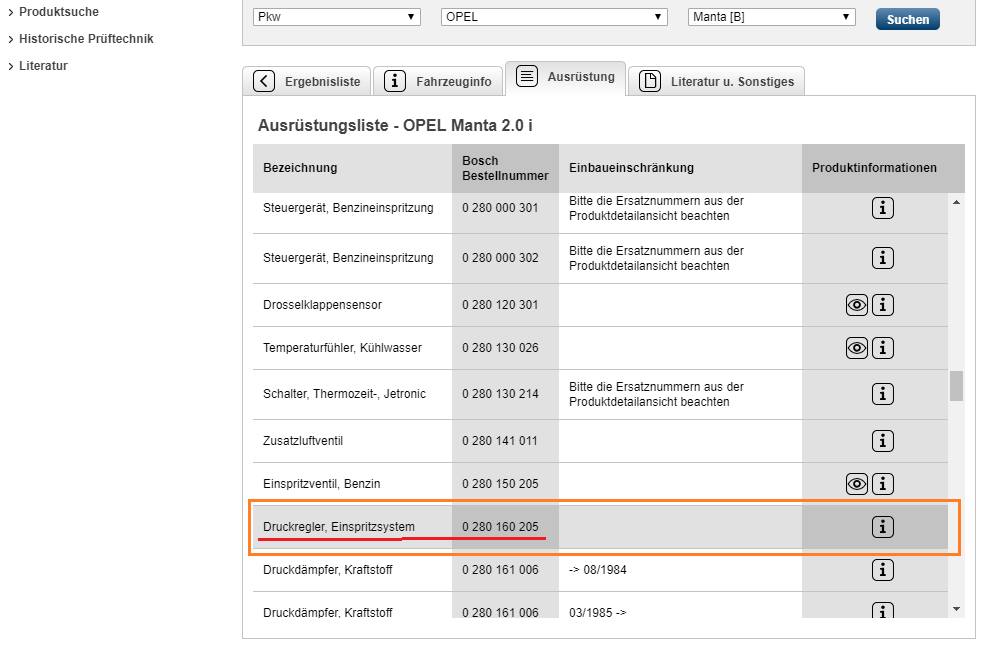Open info for Druckdämpfer 03/1985 -> row
Screen dimensions: 984x648
click(882, 610)
